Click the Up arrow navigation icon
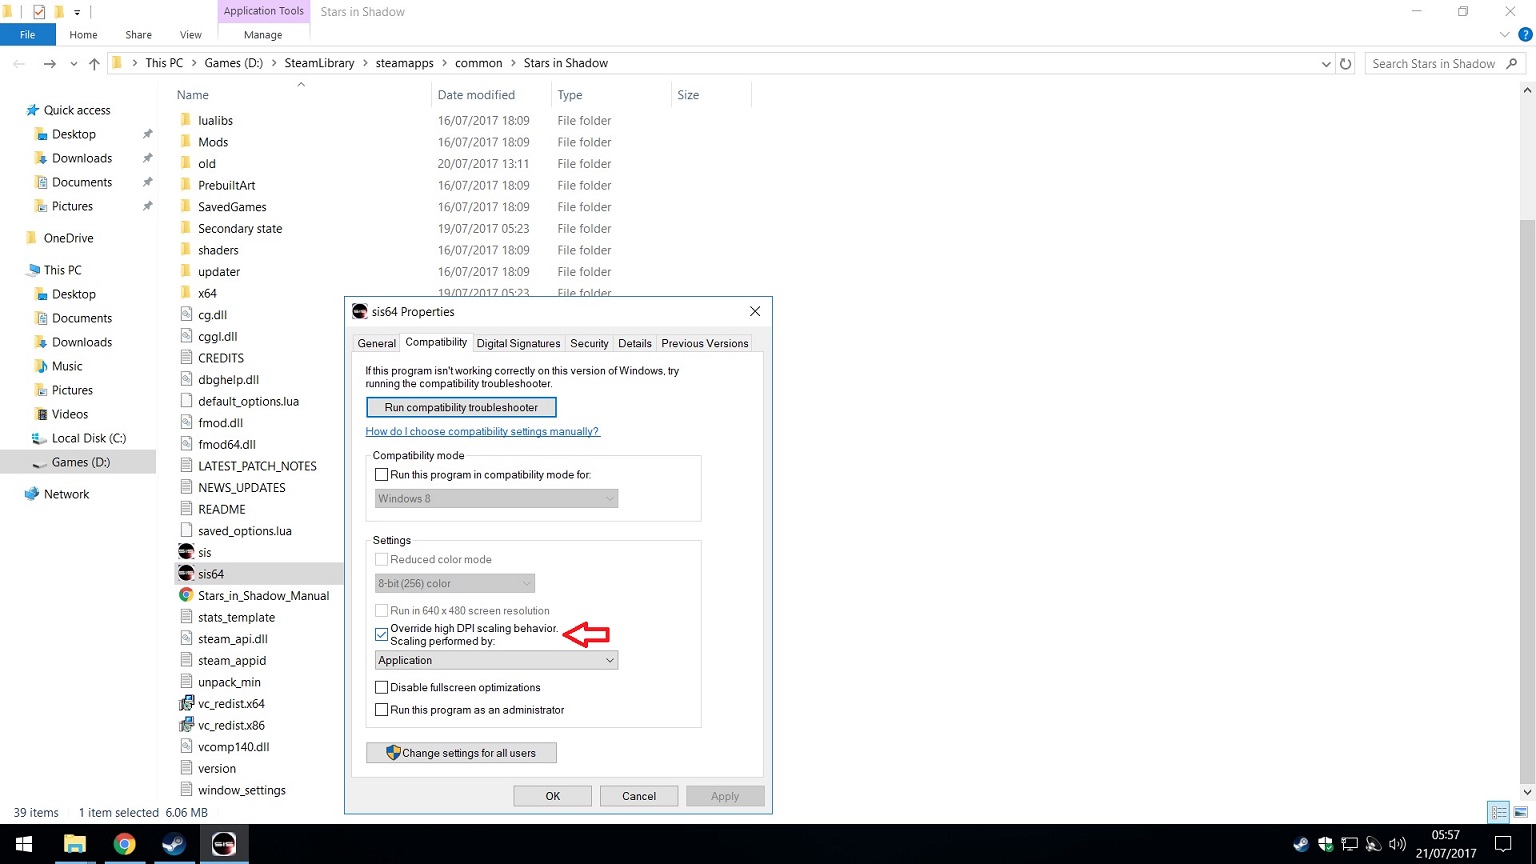The image size is (1536, 864). click(94, 63)
